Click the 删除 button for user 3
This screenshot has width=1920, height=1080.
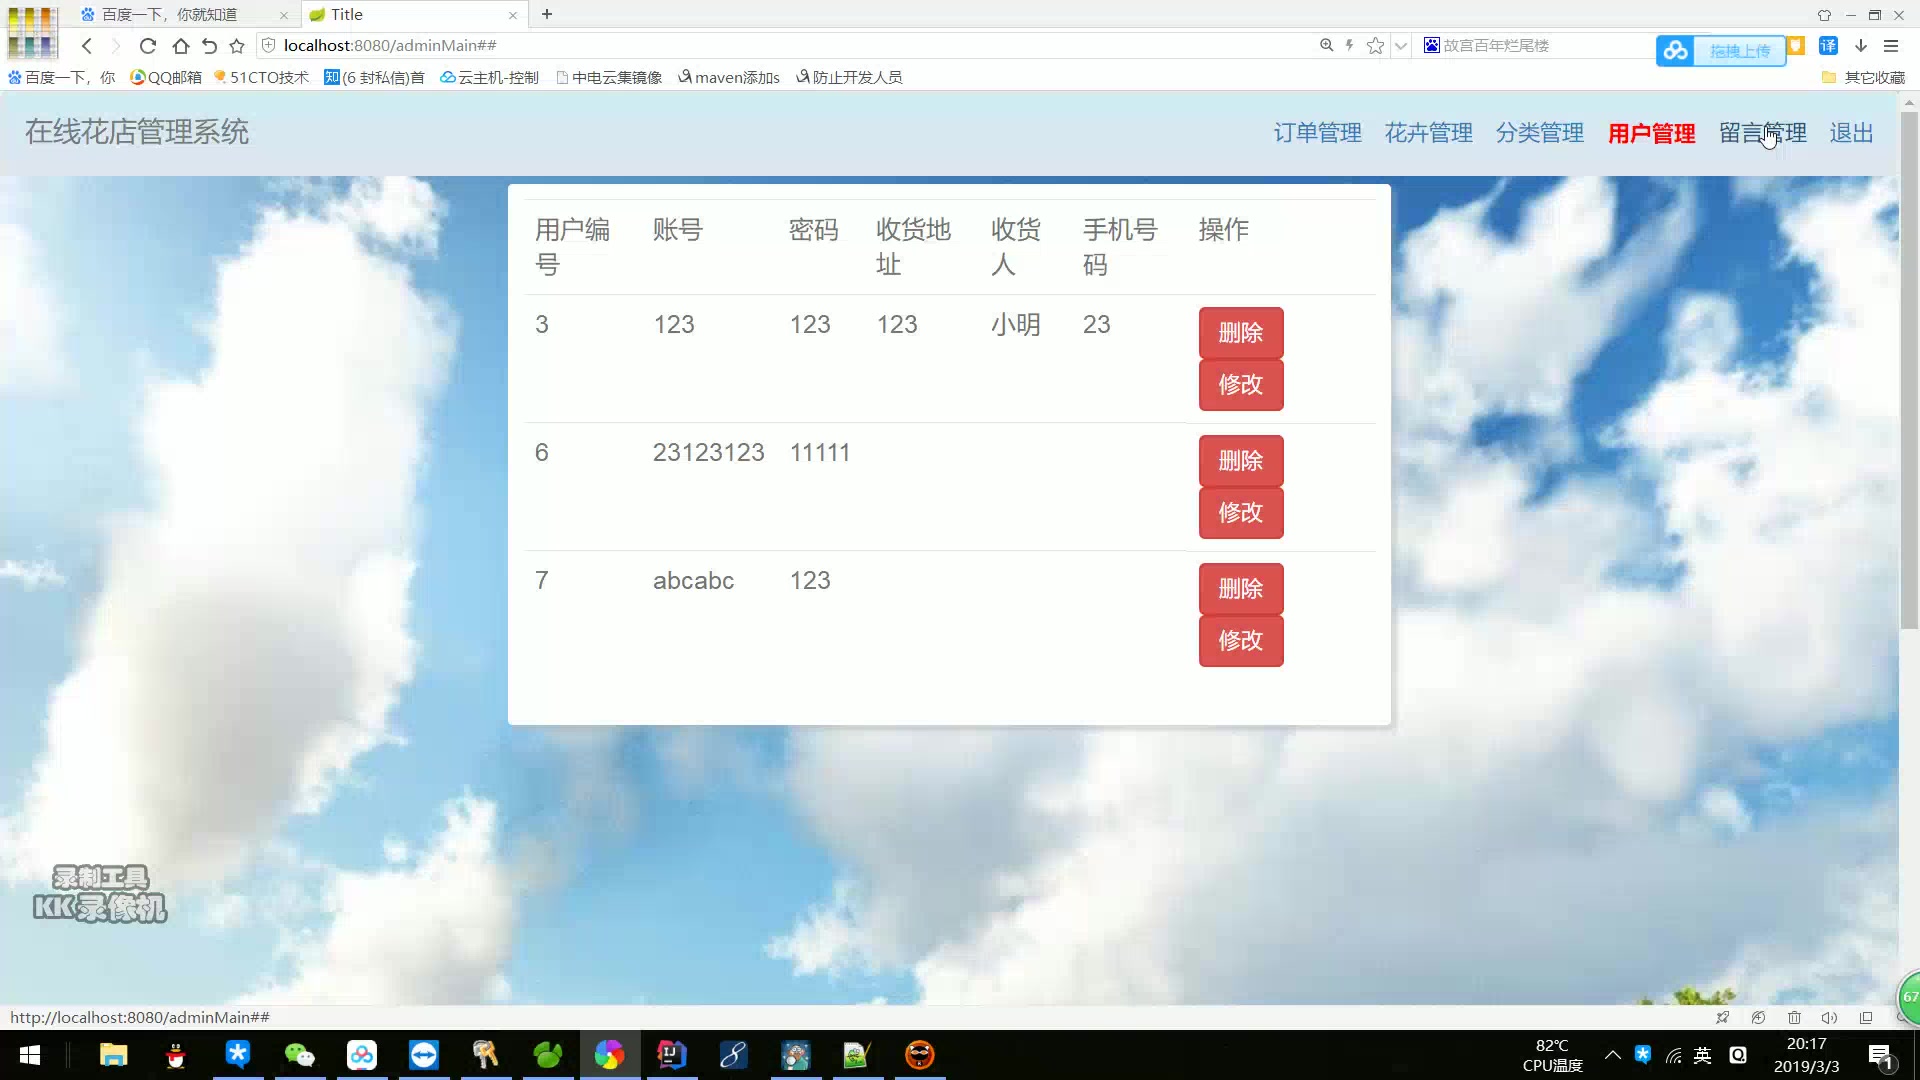tap(1240, 333)
